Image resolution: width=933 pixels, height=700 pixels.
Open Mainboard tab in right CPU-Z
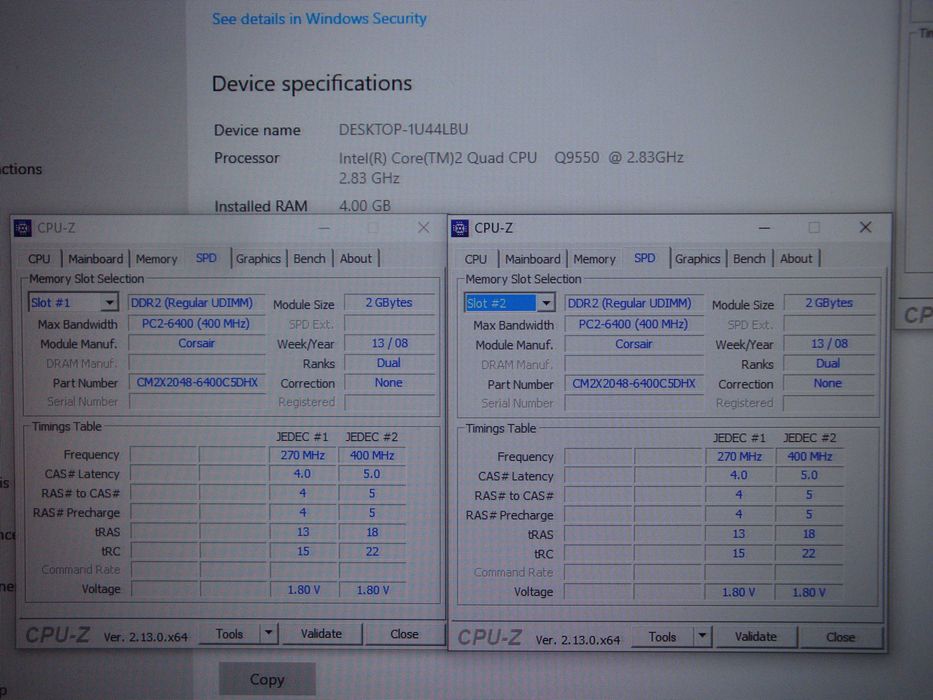[533, 259]
